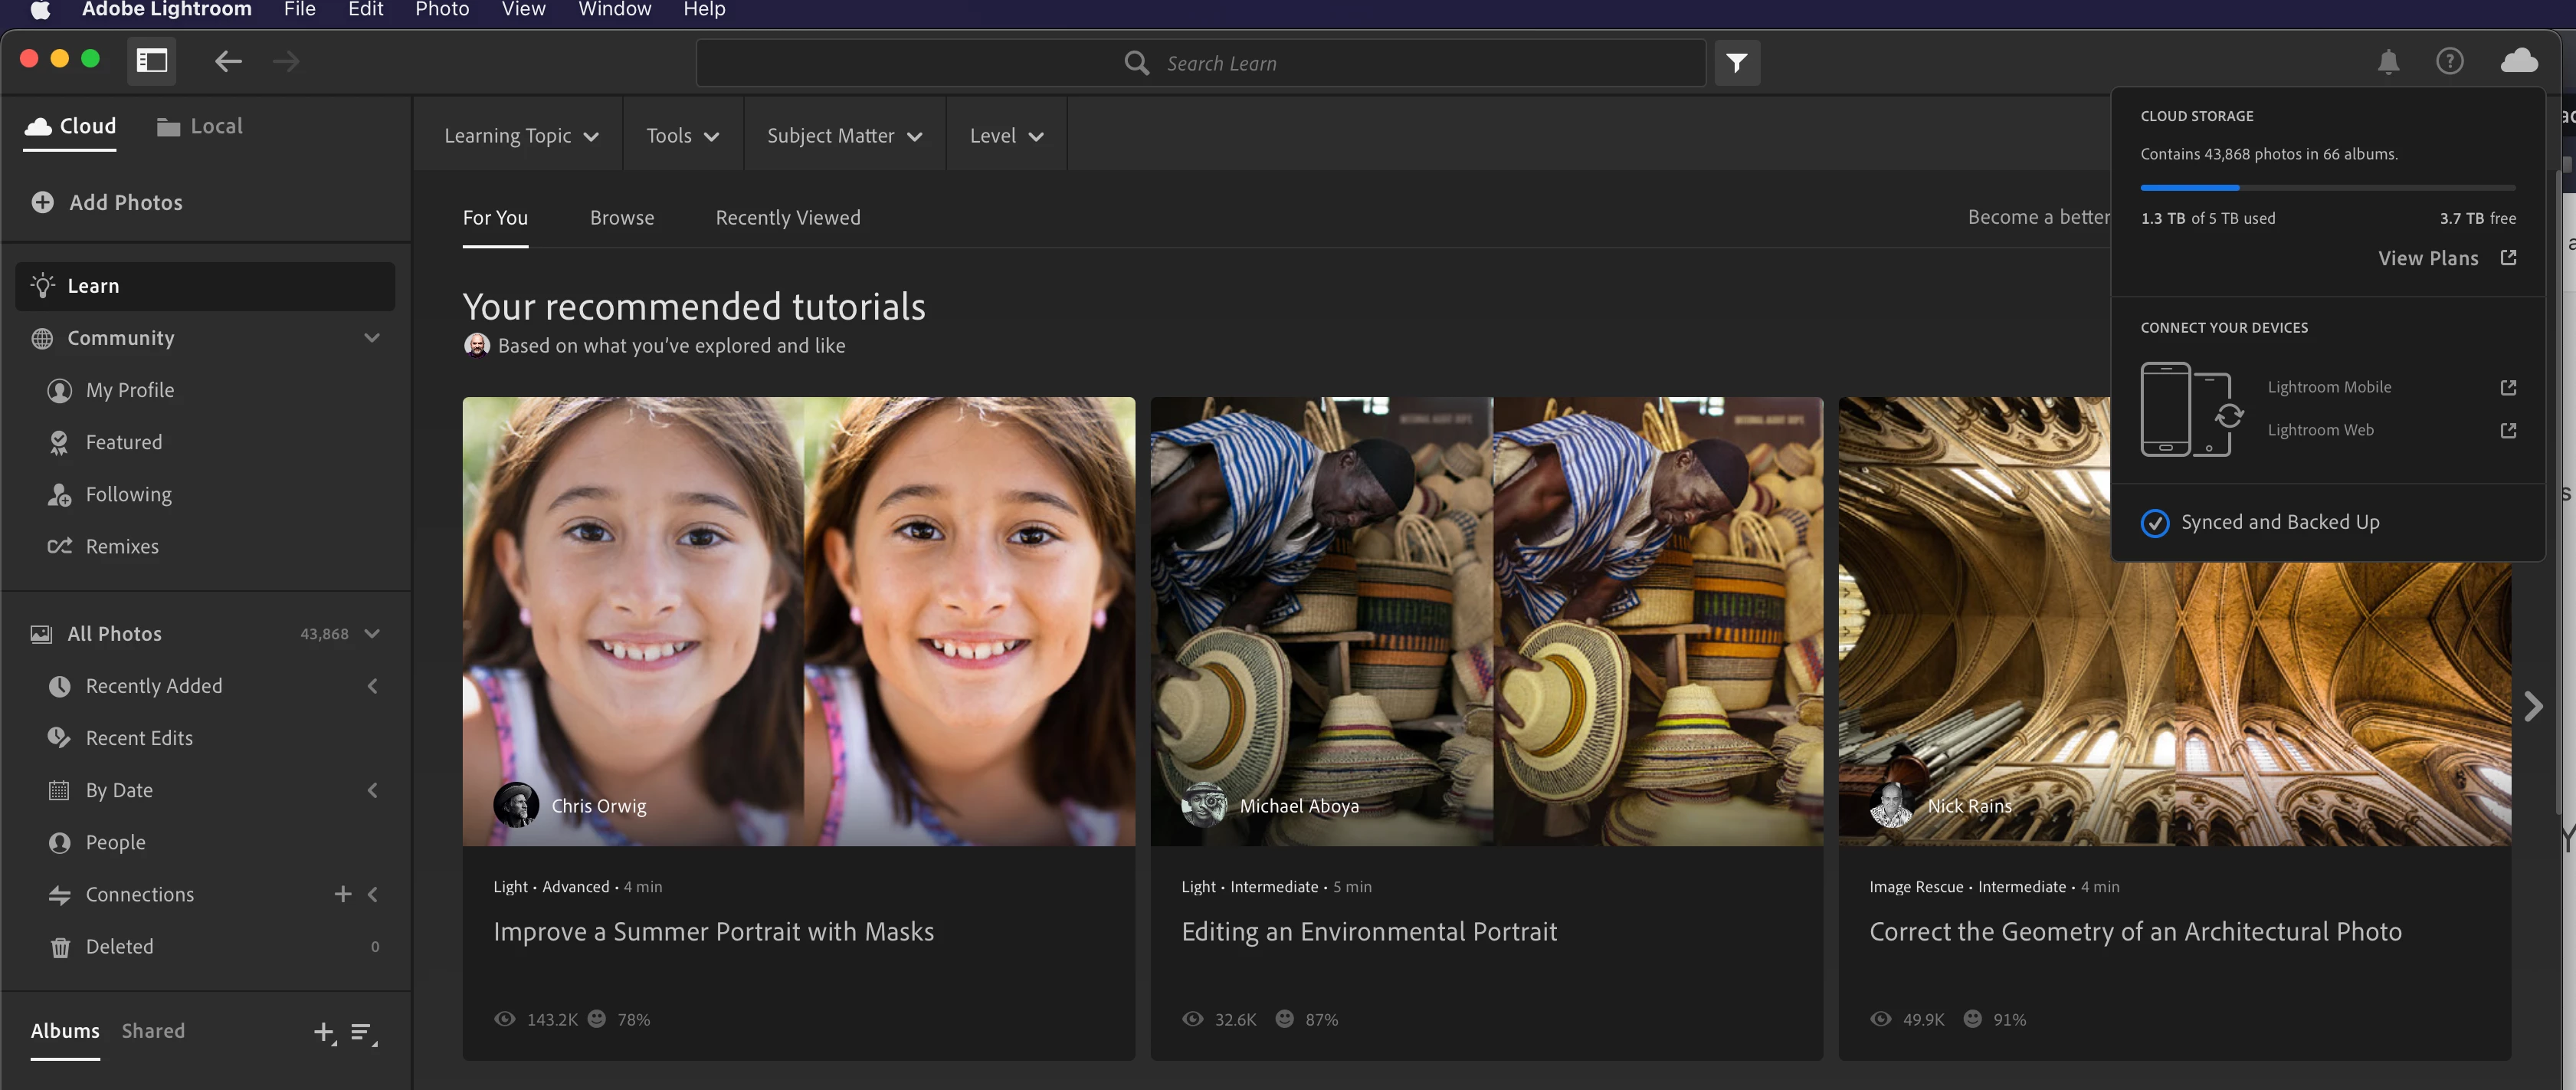Click the back arrow navigation icon

(x=228, y=62)
